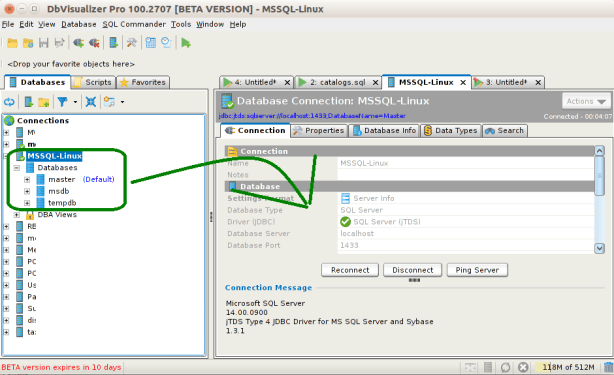The height and width of the screenshot is (375, 614).
Task: Expand the msdb database node
Action: pyautogui.click(x=27, y=191)
